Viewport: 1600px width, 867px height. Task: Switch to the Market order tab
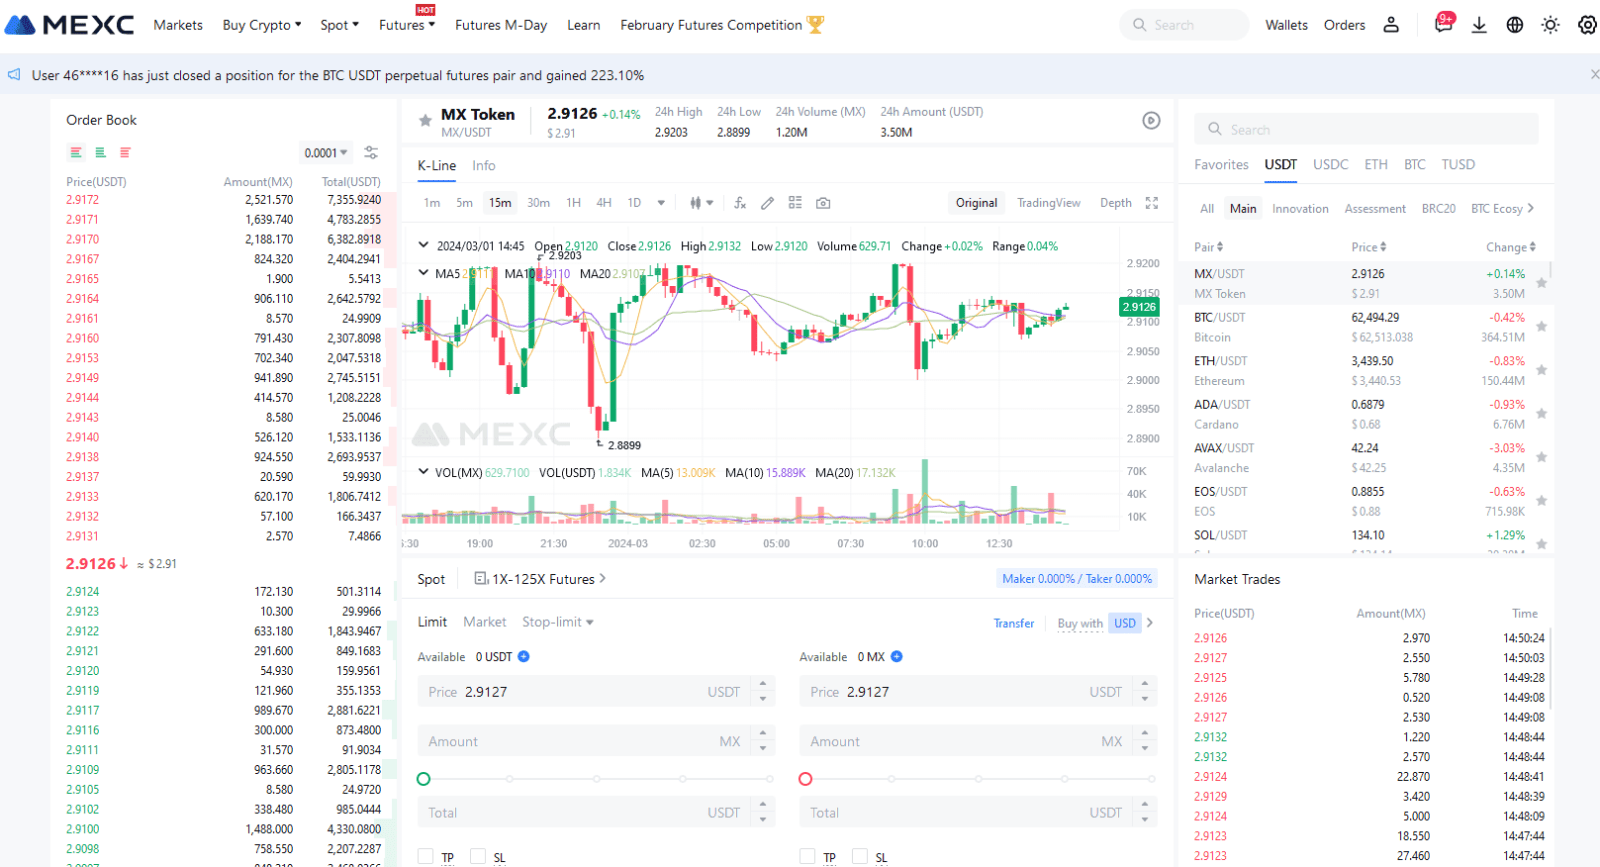485,622
